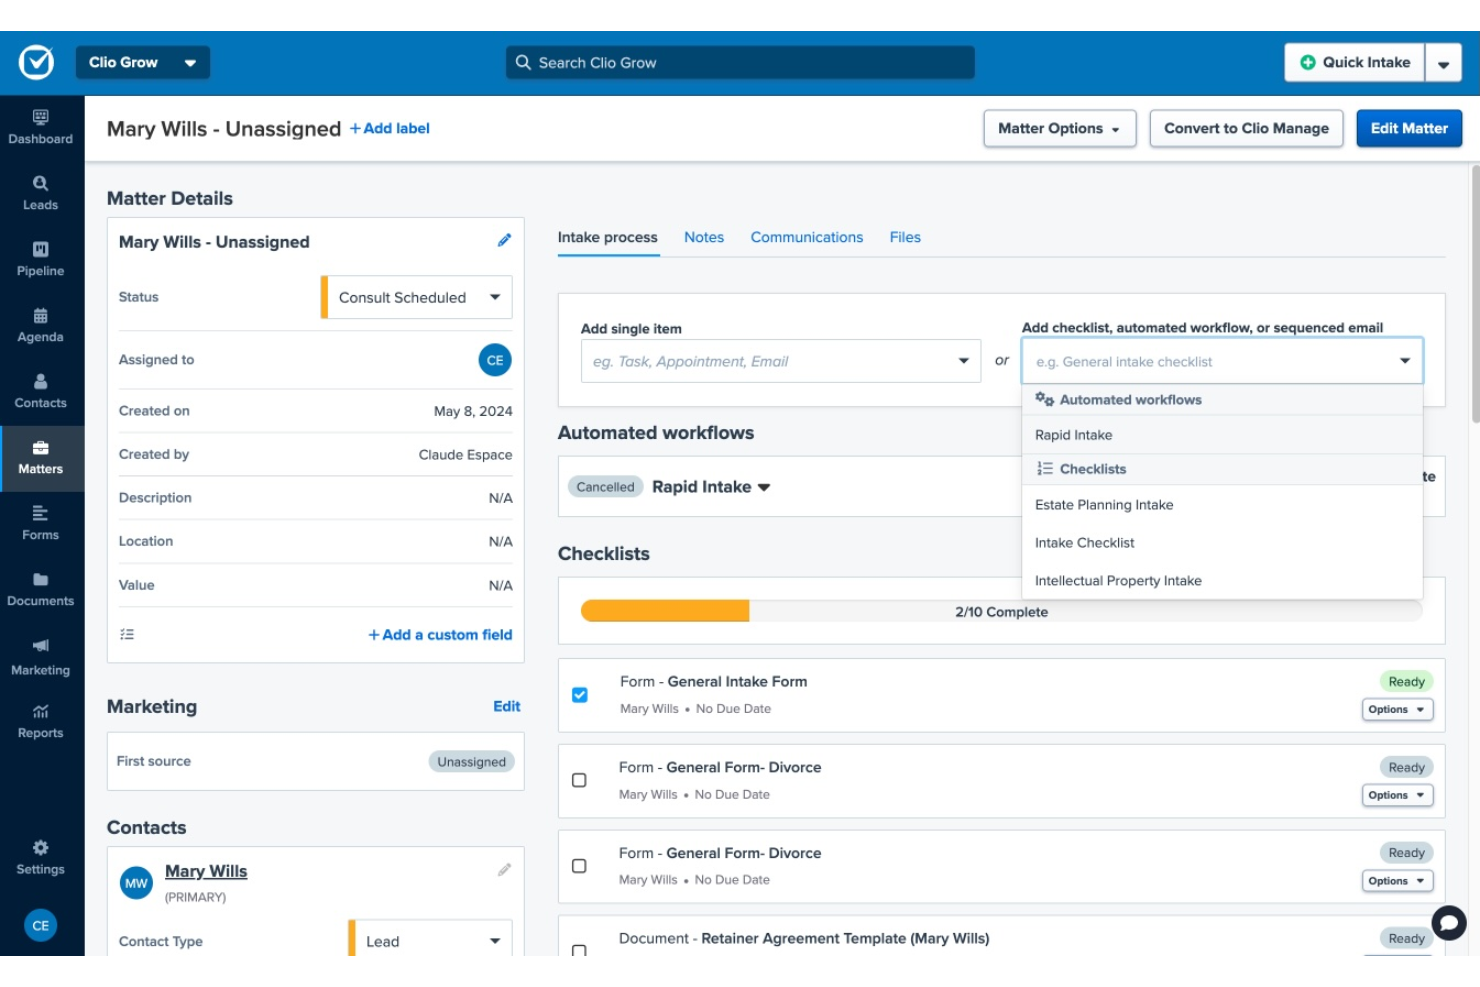Open Options for General Intake Form
Viewport: 1480px width, 987px height.
[1396, 709]
